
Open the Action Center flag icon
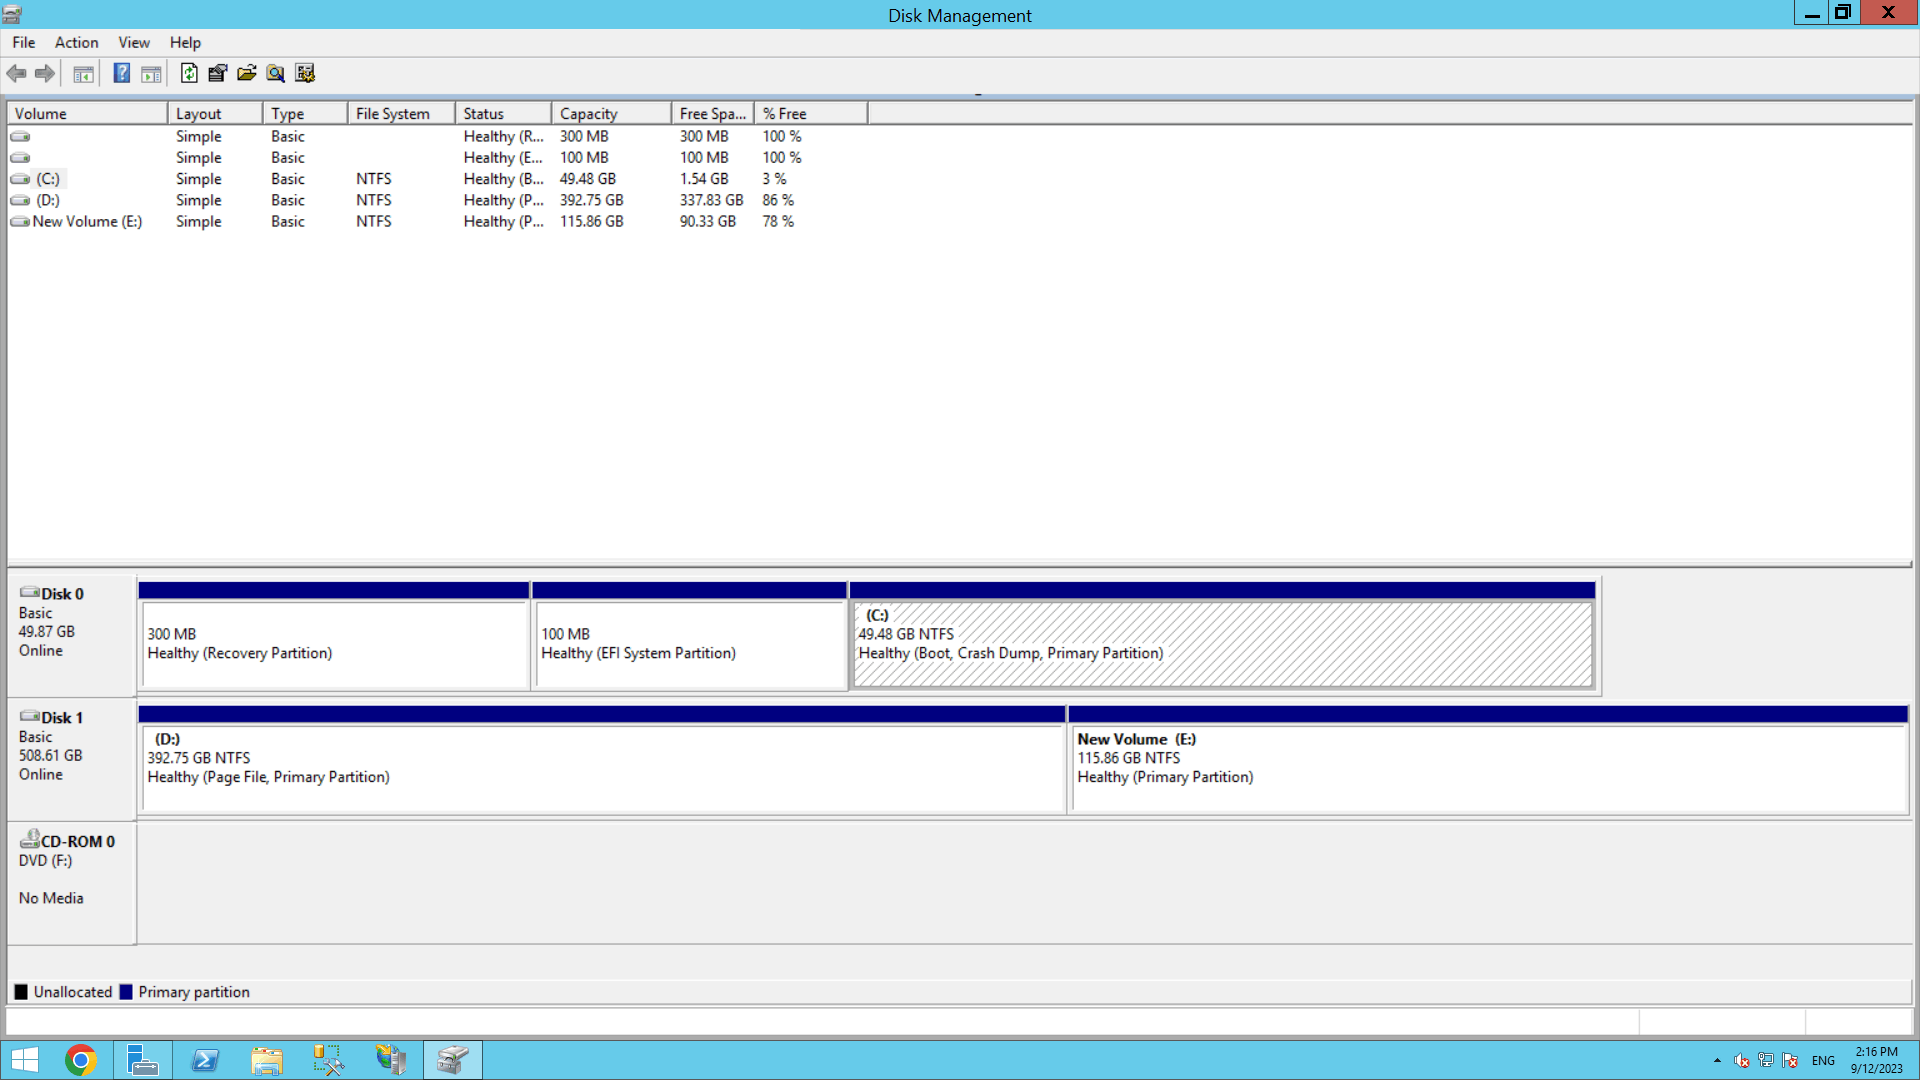pos(1790,1061)
